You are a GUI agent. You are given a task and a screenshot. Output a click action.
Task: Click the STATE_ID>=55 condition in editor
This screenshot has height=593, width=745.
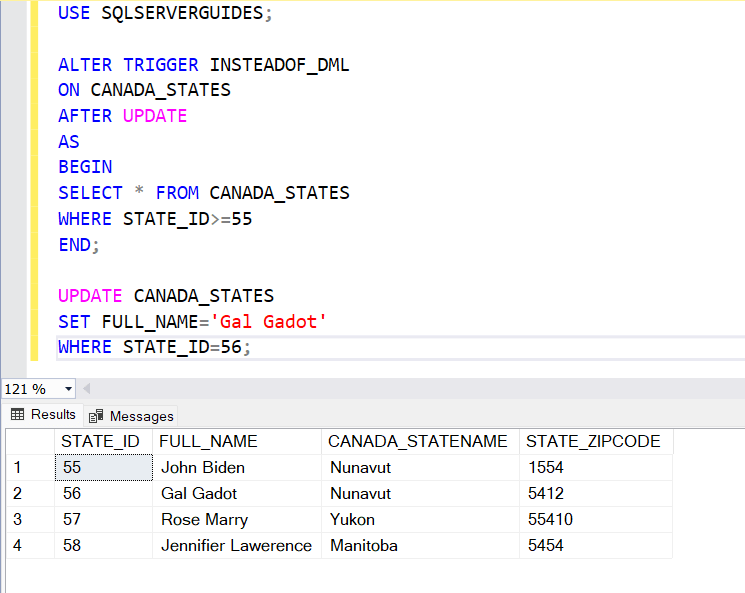(x=188, y=219)
